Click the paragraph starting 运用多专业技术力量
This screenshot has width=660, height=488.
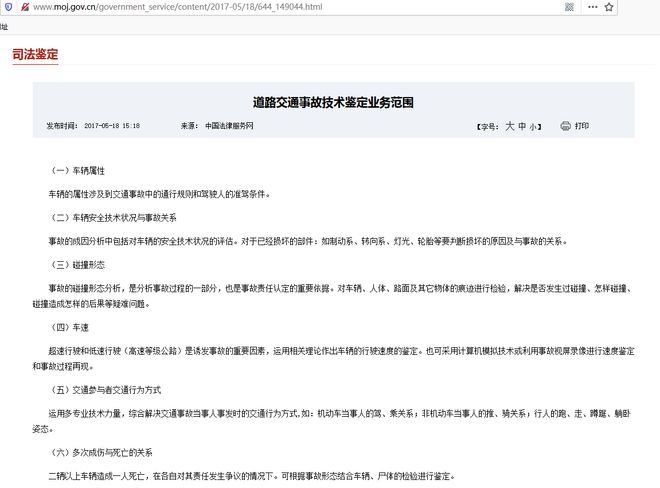(x=332, y=421)
